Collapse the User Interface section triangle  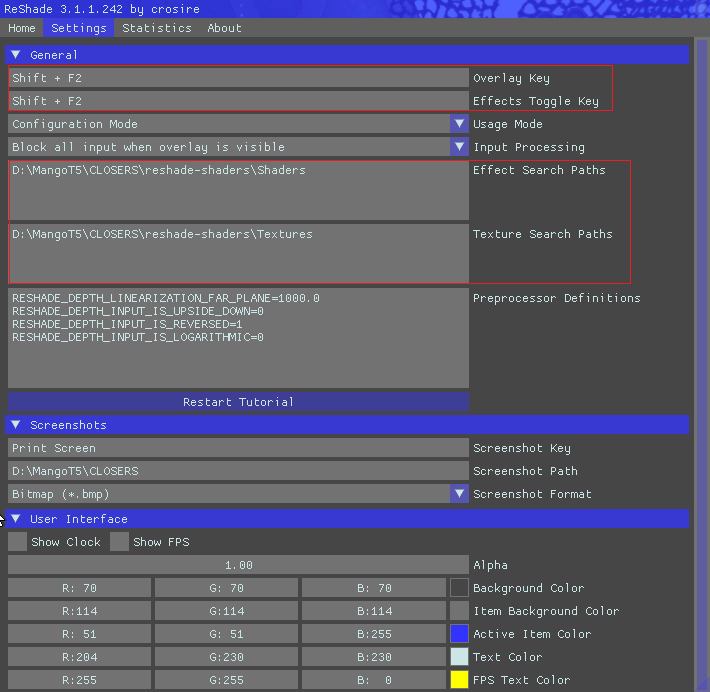point(16,519)
